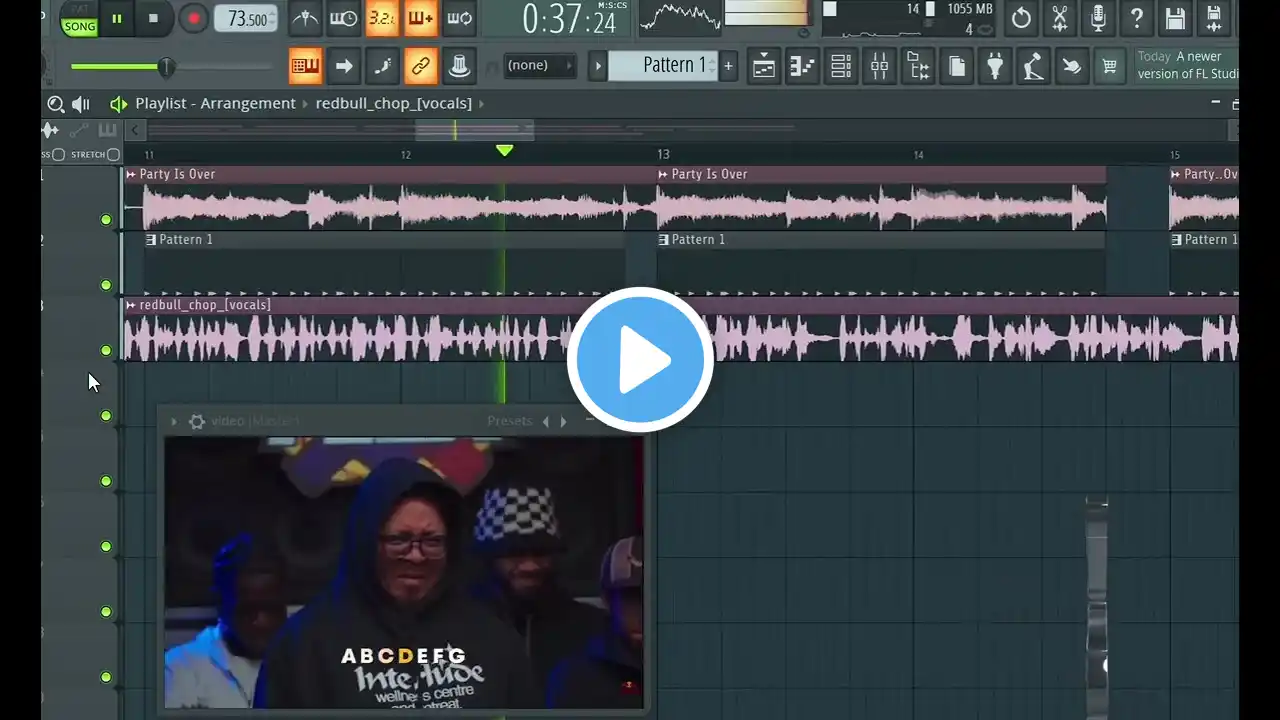This screenshot has width=1280, height=720.
Task: Select the waveform icon below the playlist header
Action: coord(50,130)
